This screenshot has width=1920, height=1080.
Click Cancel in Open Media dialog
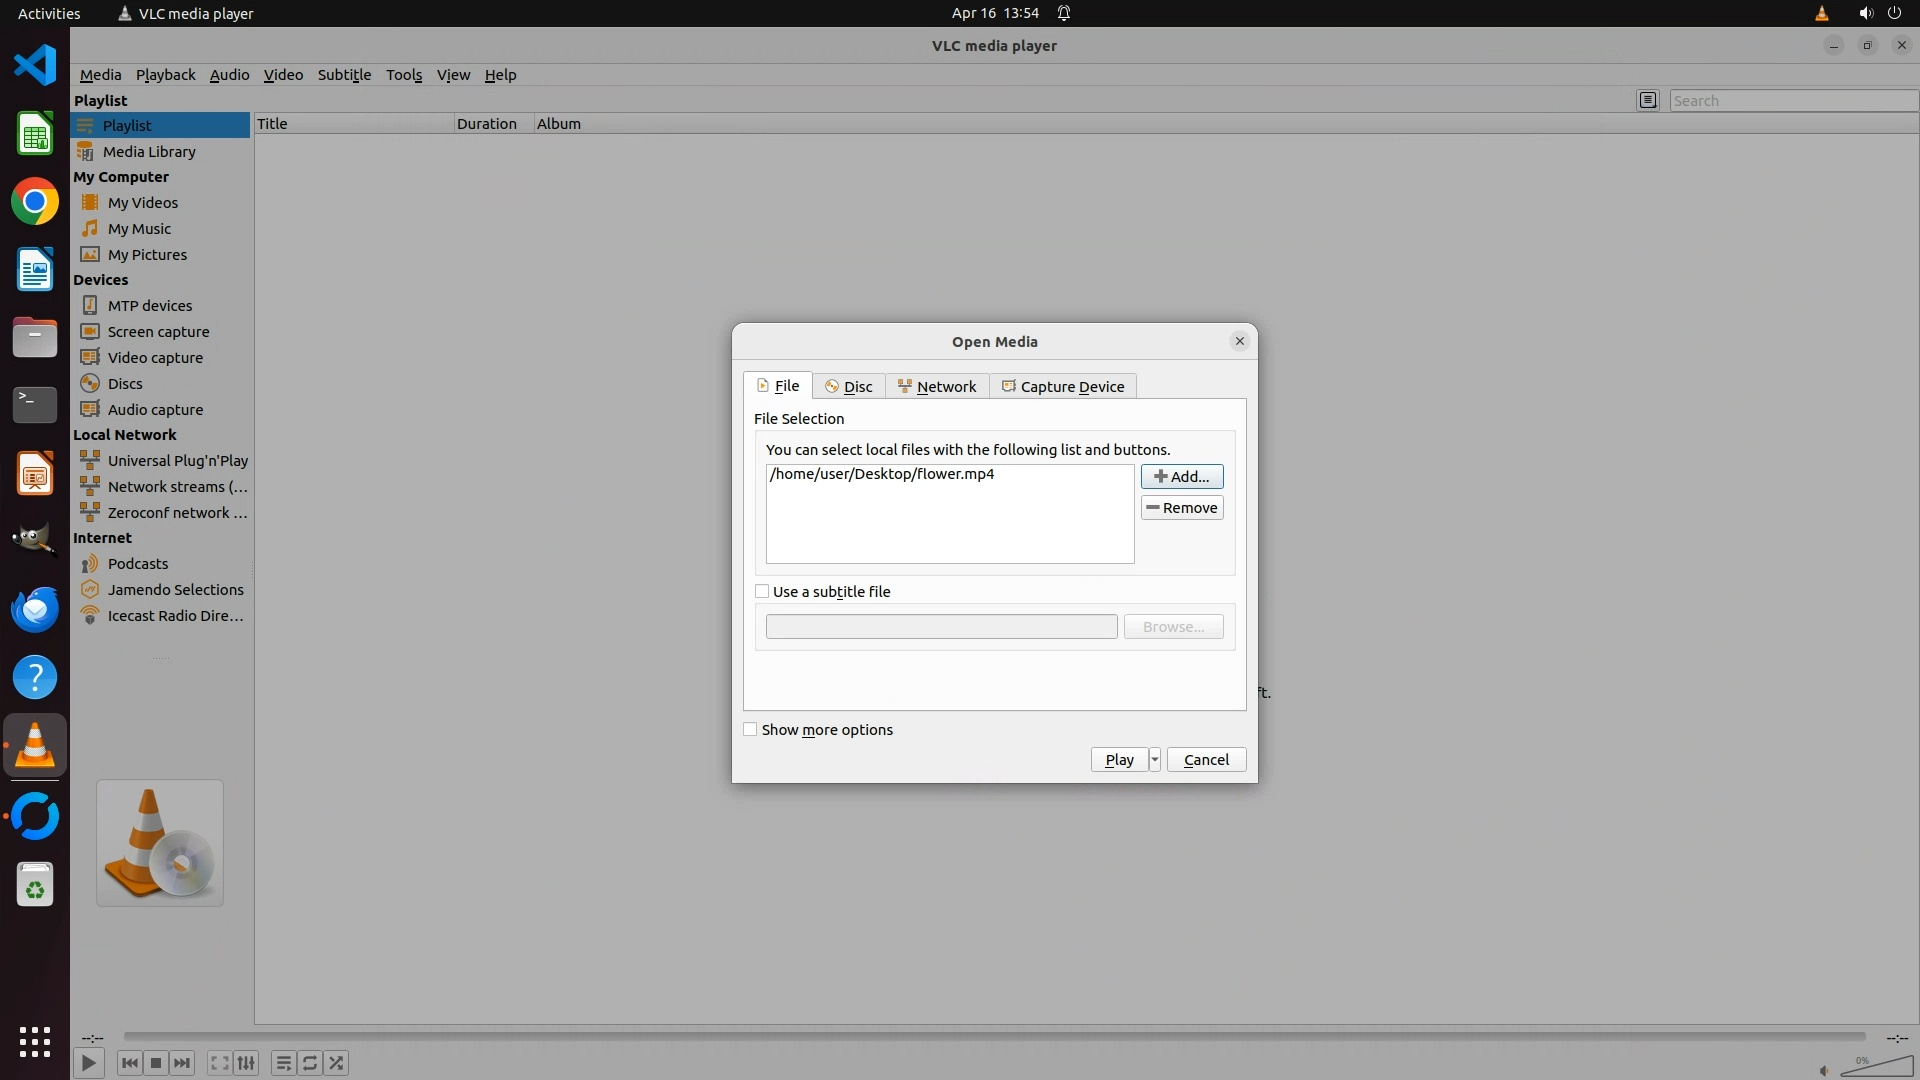pos(1206,760)
